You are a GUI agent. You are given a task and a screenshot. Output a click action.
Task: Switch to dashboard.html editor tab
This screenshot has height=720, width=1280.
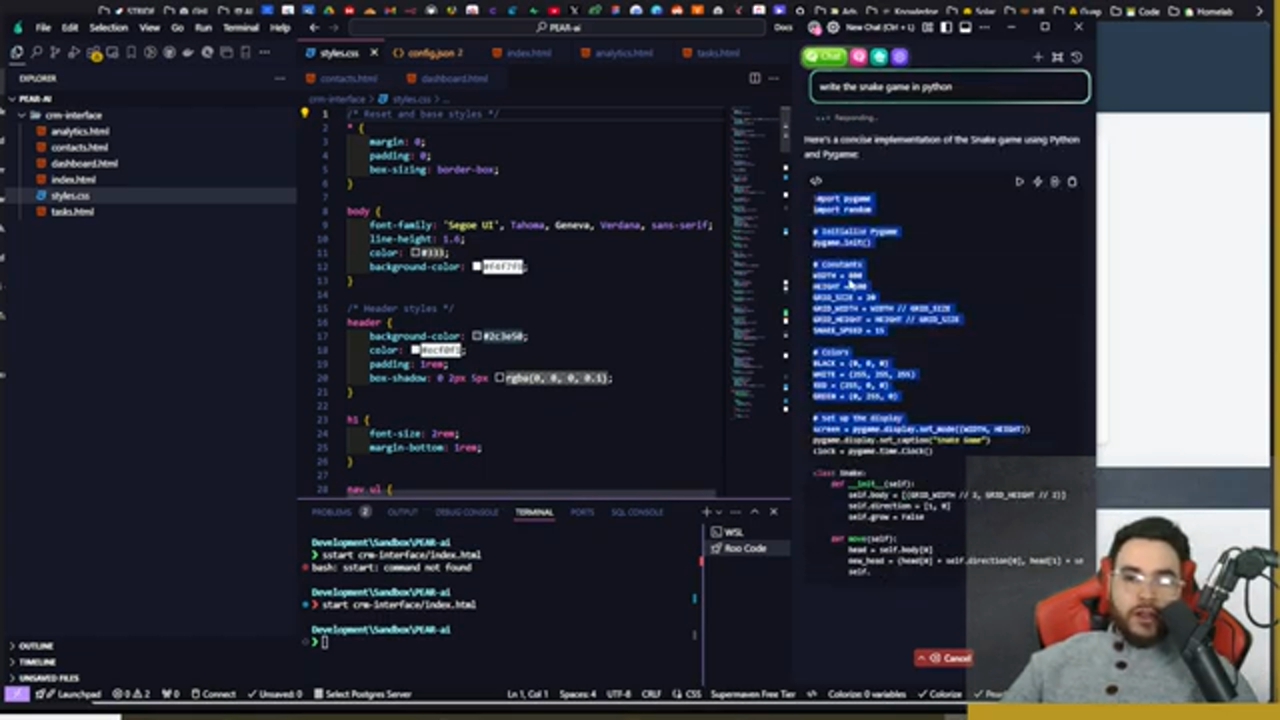coord(453,79)
